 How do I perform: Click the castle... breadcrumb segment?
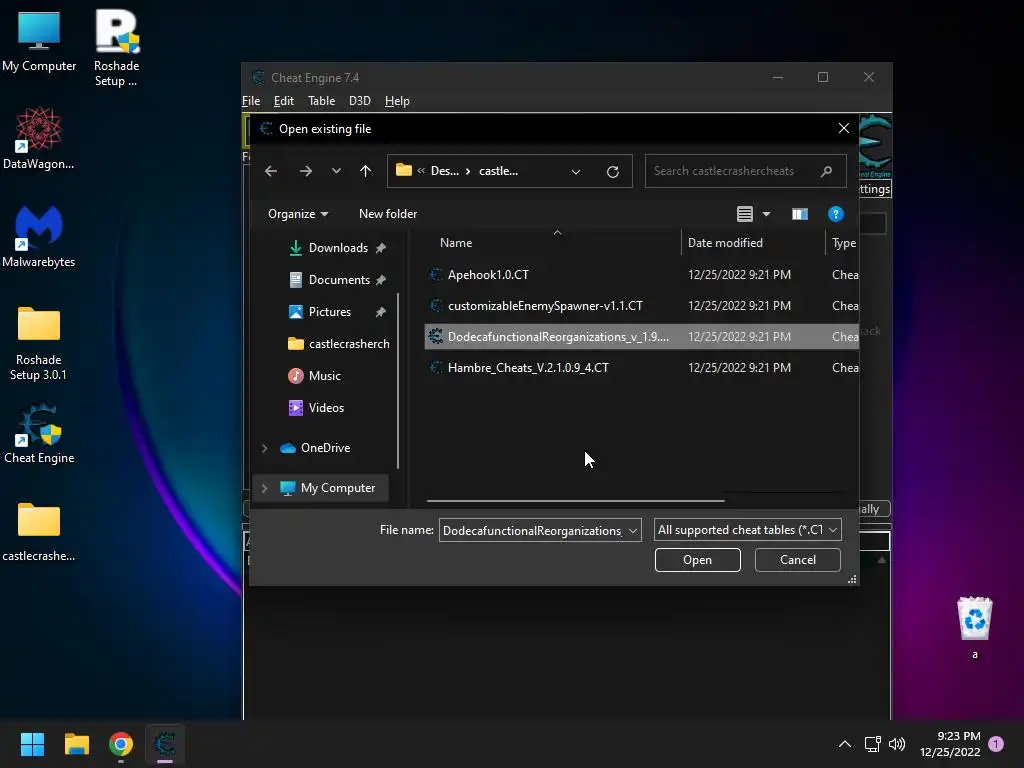[x=498, y=171]
